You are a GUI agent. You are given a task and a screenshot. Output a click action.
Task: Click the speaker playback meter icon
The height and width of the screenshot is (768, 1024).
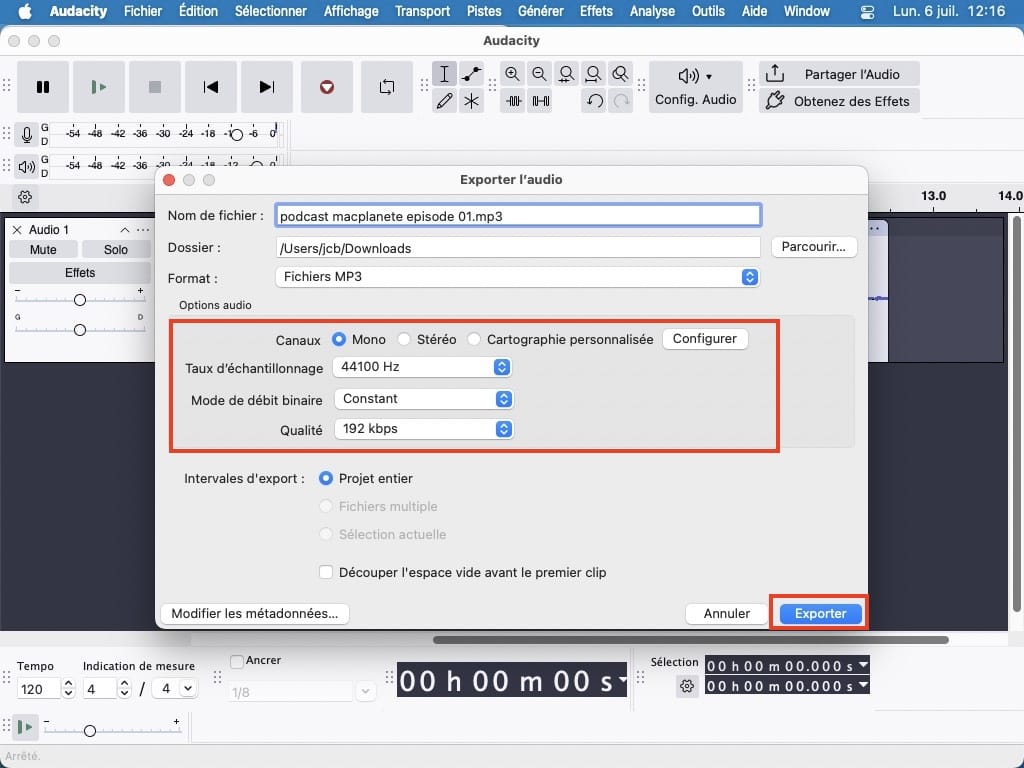tap(27, 167)
